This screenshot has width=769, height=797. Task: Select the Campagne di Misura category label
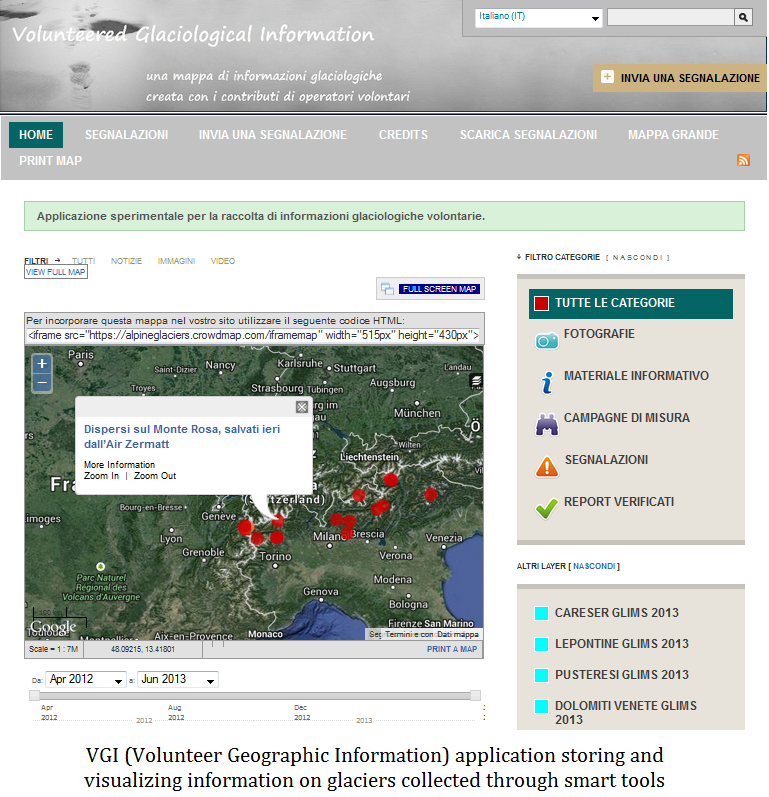[627, 418]
